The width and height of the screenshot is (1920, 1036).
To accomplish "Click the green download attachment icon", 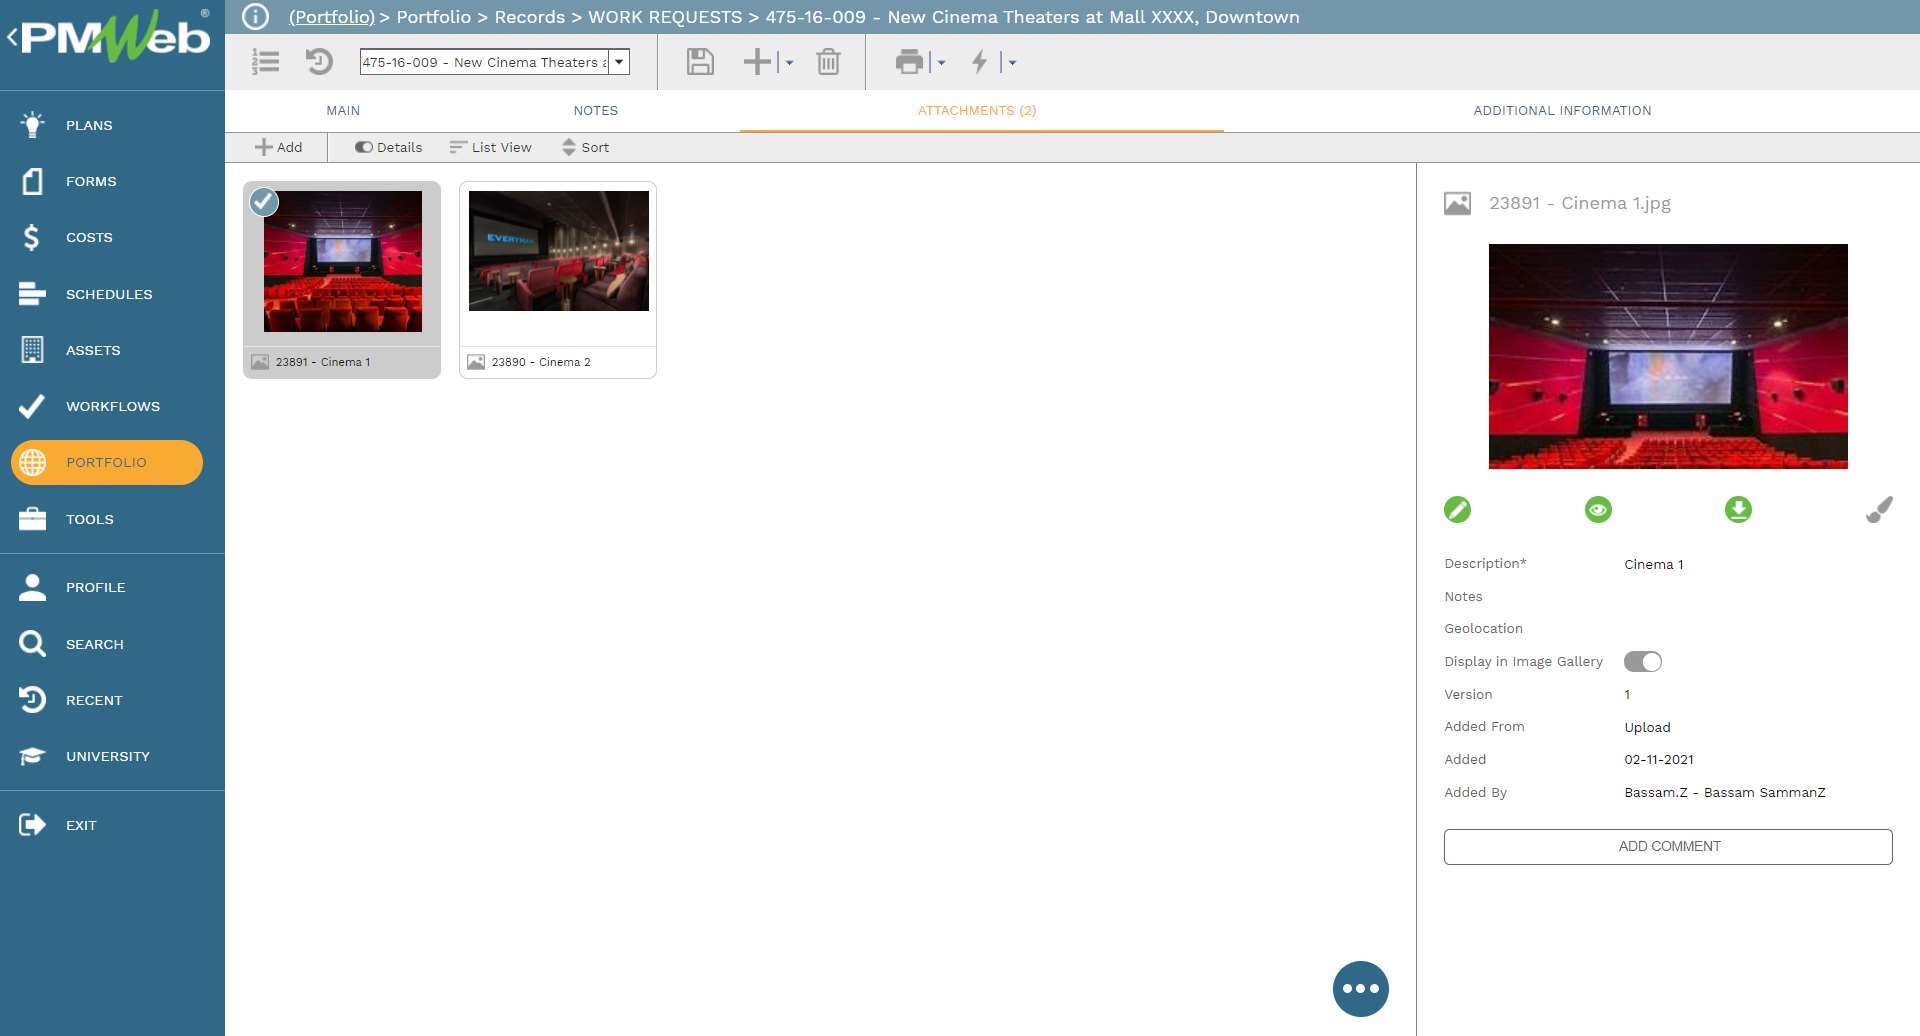I will coord(1738,510).
